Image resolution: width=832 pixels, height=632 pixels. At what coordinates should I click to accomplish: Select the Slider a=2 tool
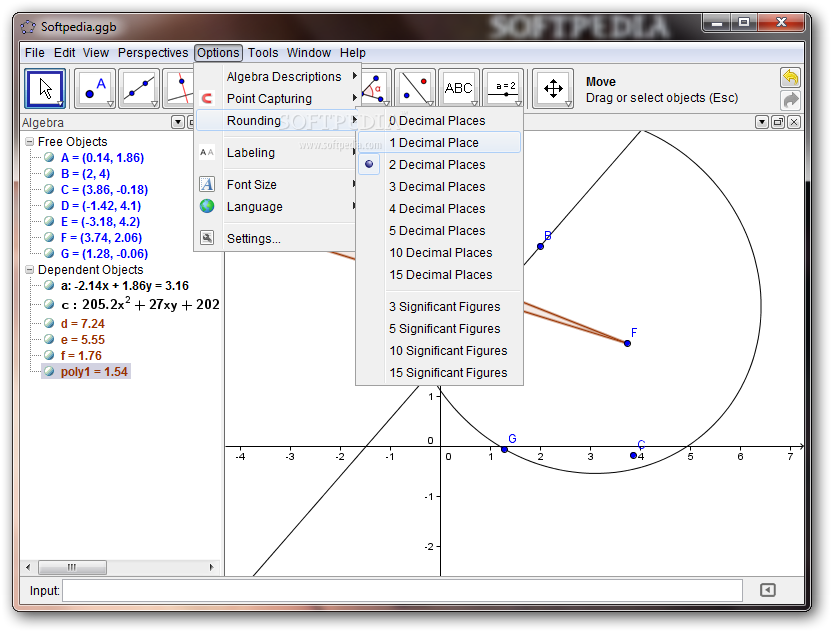coord(503,89)
